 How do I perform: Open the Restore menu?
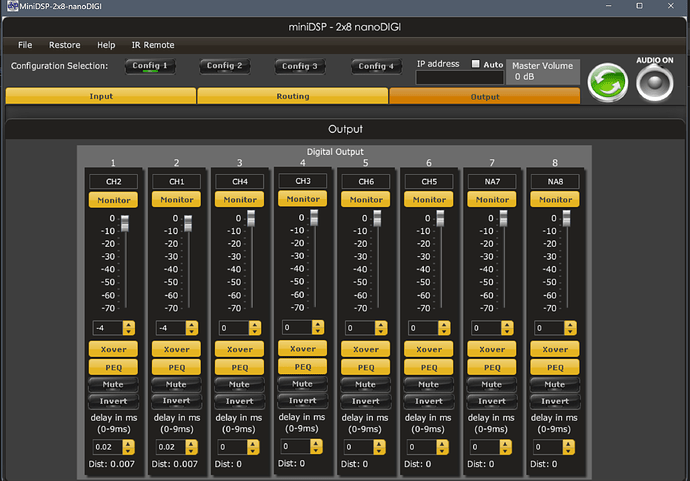(x=65, y=45)
